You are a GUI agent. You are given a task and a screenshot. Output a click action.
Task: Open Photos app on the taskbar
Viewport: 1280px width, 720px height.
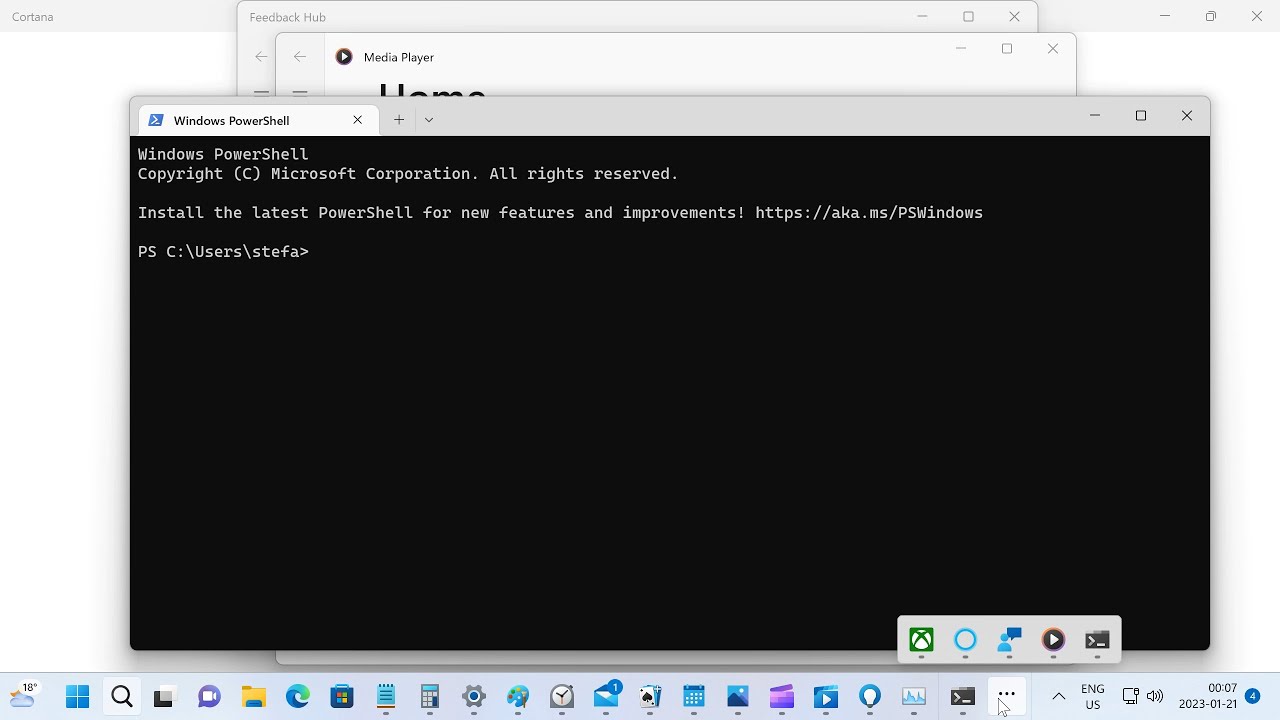(x=738, y=697)
